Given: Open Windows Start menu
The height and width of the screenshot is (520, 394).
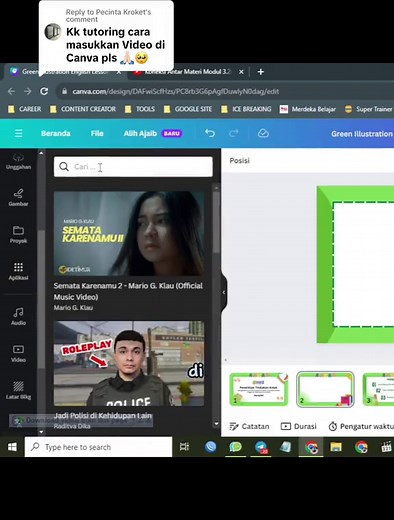Looking at the screenshot, I should (12, 447).
